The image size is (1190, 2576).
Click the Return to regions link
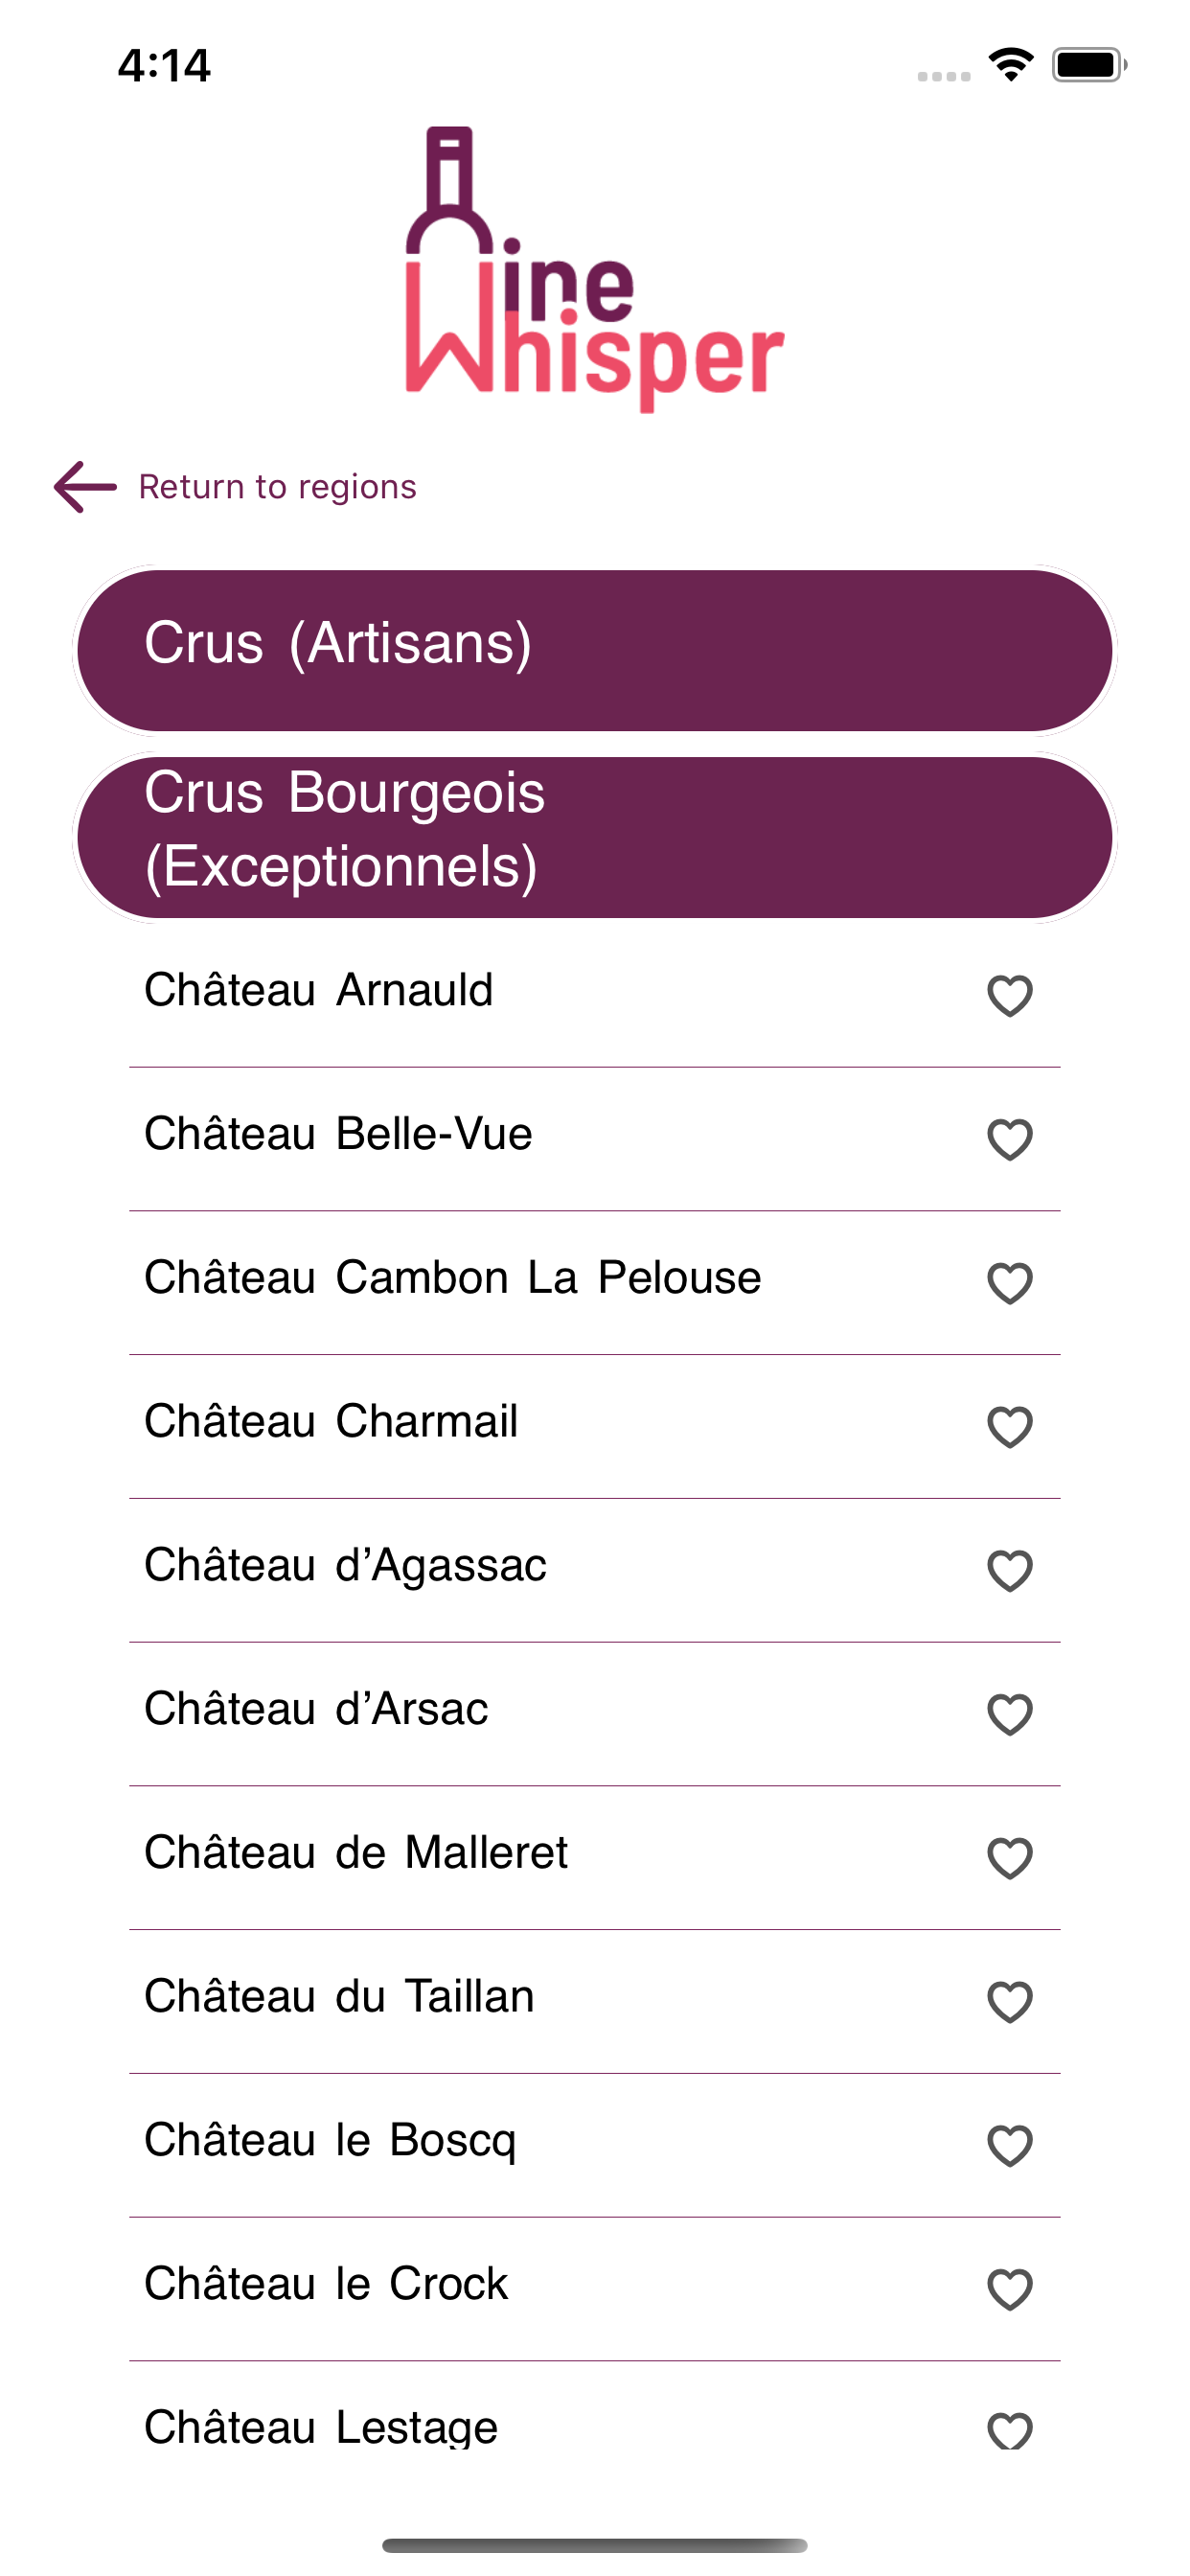277,487
